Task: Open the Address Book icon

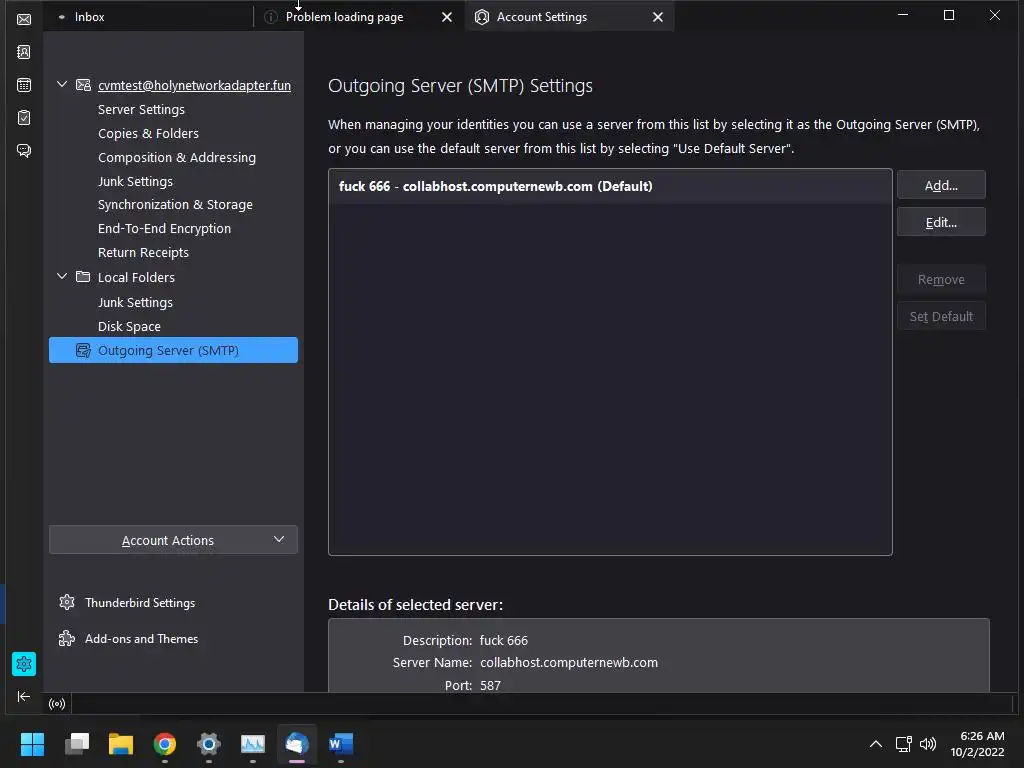Action: coord(24,52)
